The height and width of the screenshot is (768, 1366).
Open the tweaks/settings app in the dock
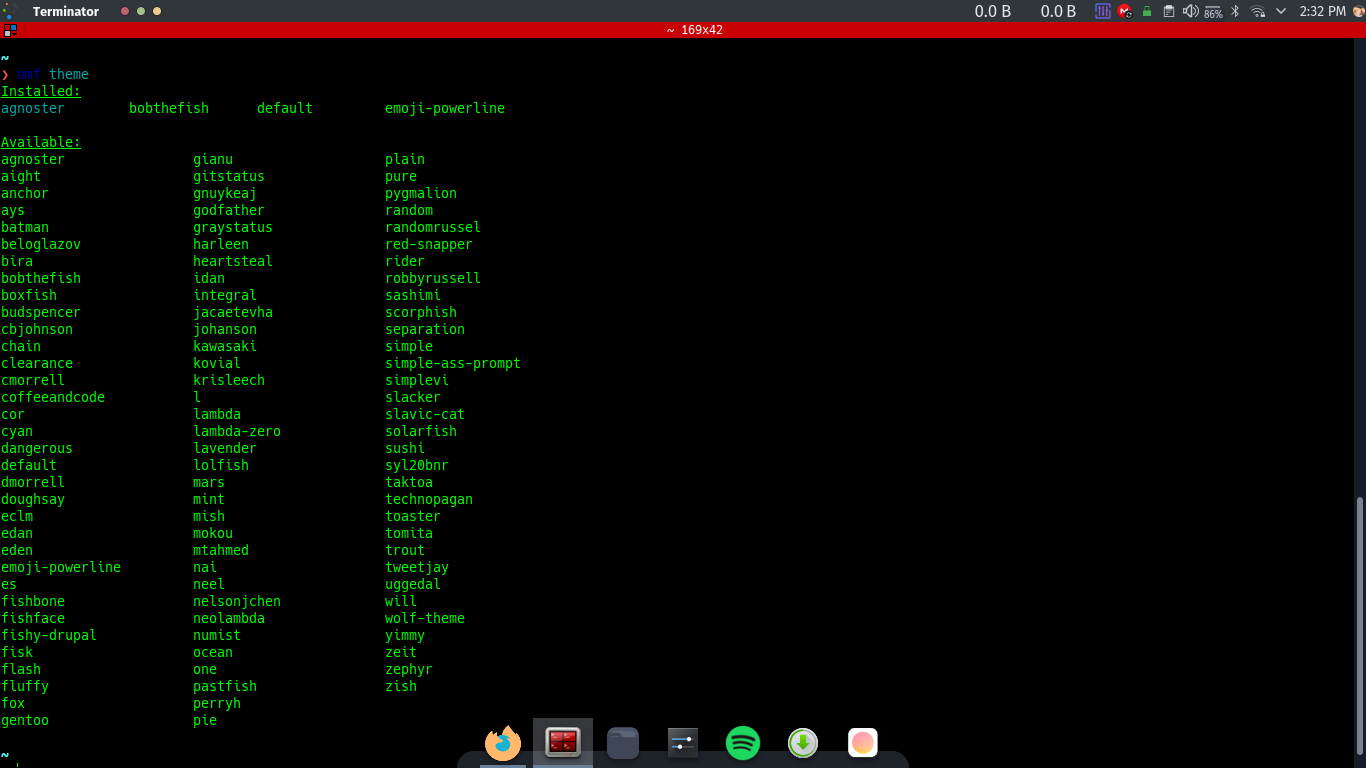click(683, 743)
